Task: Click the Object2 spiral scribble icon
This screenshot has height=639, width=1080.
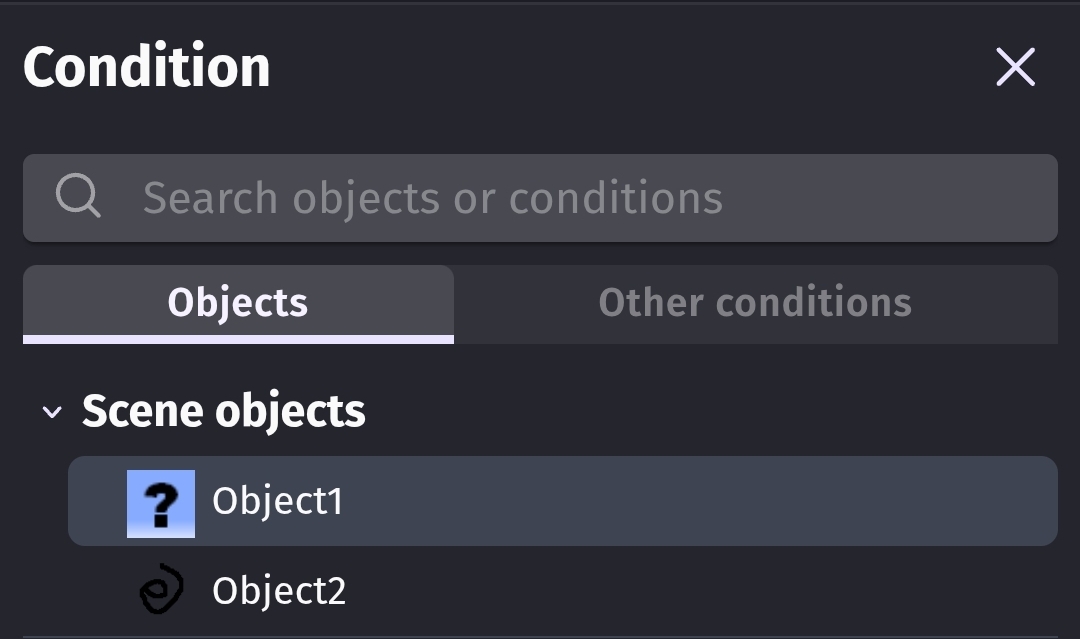Action: [x=161, y=590]
